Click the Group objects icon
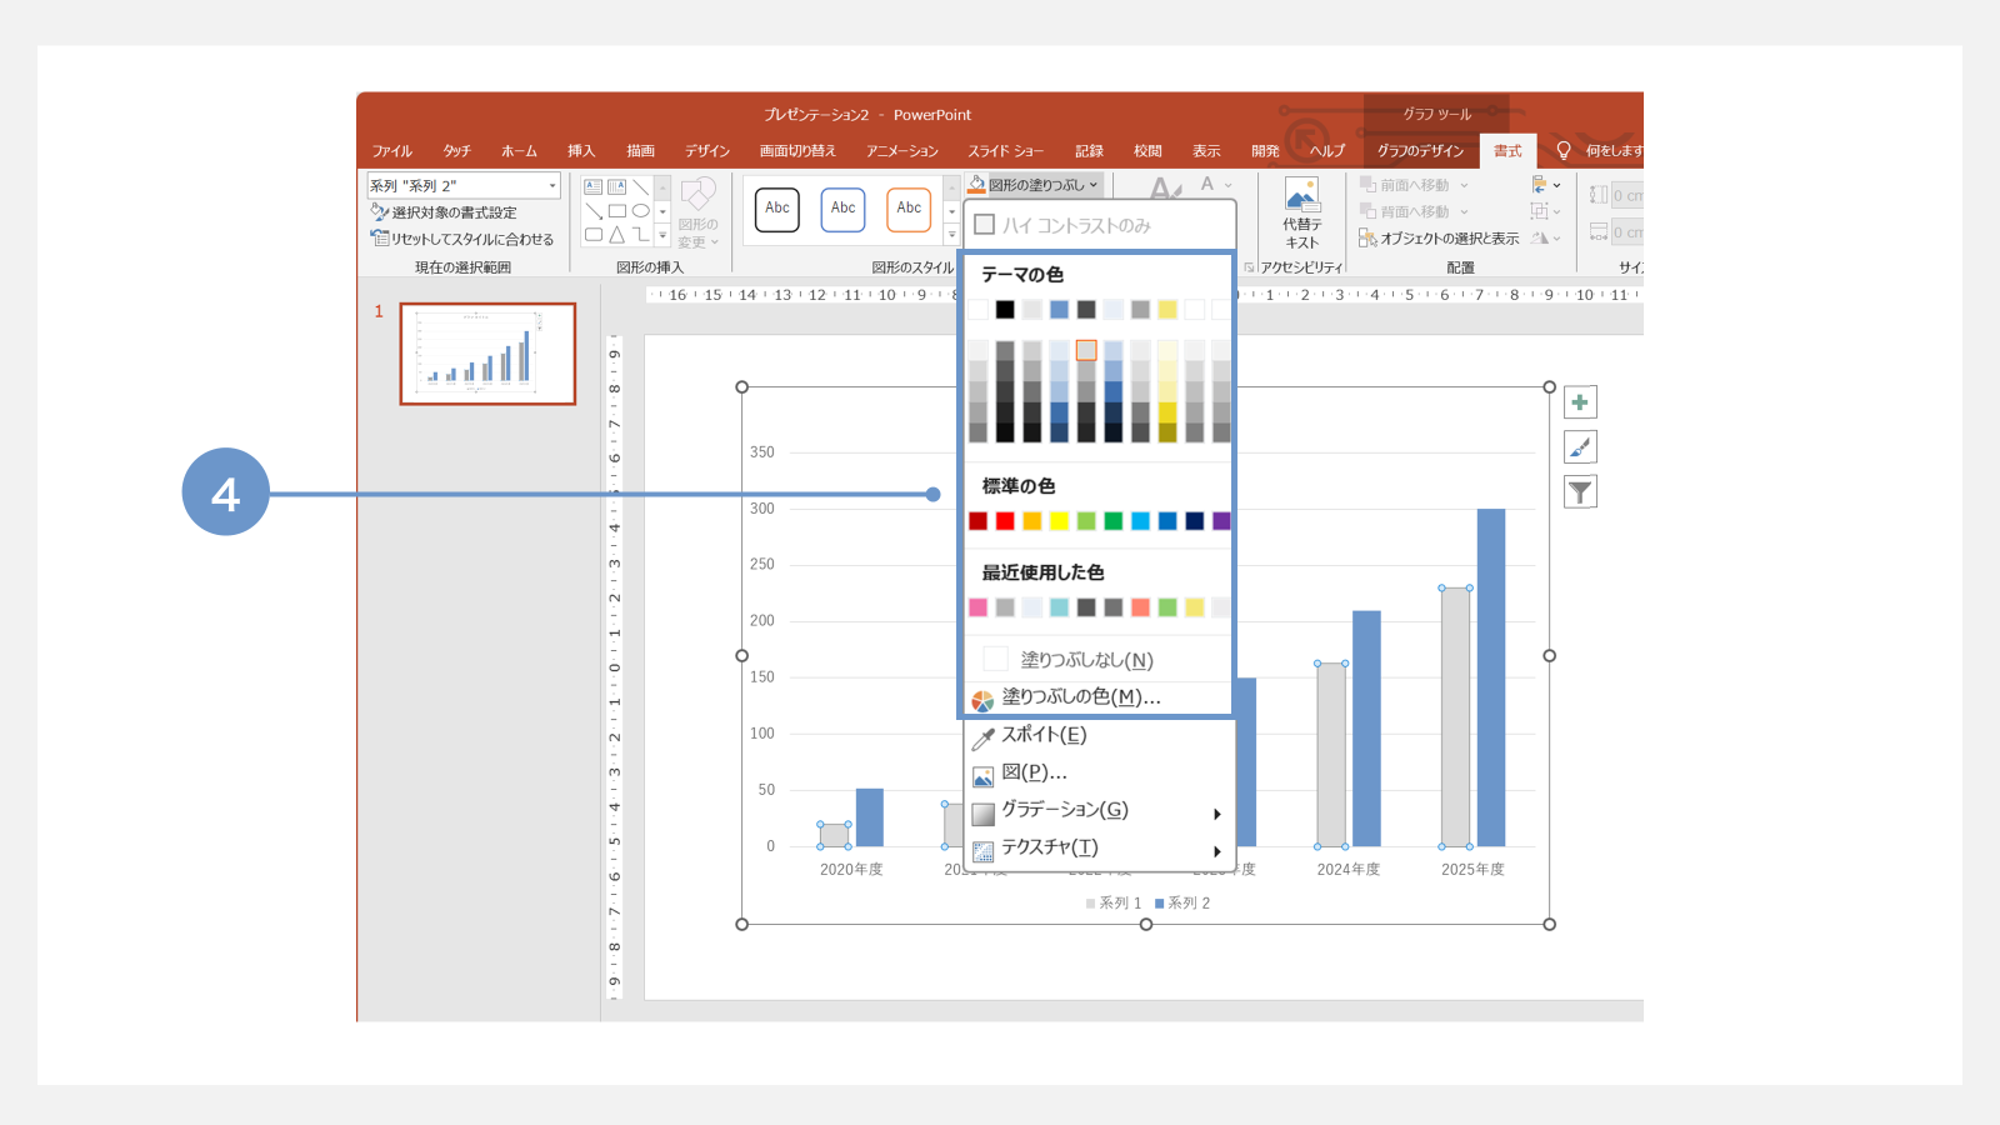 [x=1540, y=211]
